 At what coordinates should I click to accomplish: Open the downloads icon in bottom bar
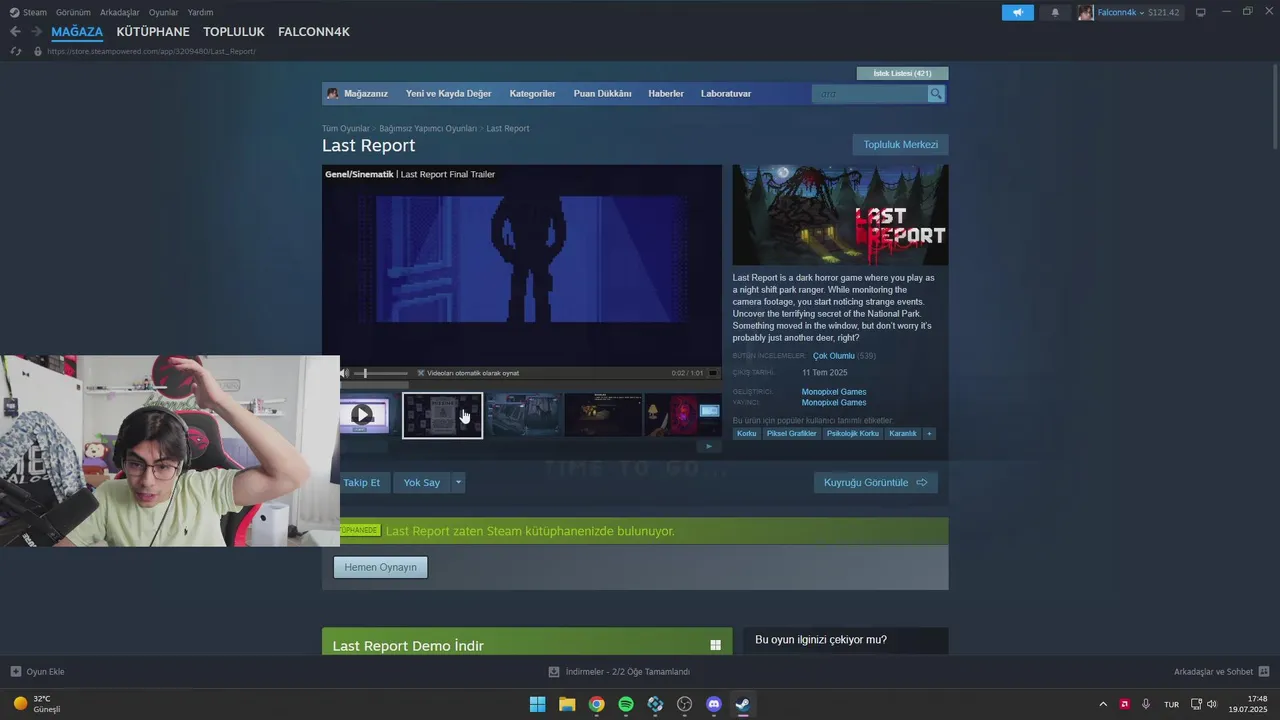[x=554, y=672]
